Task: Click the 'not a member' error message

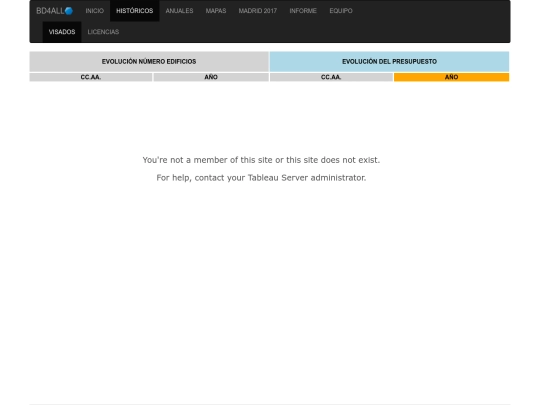Action: point(261,160)
